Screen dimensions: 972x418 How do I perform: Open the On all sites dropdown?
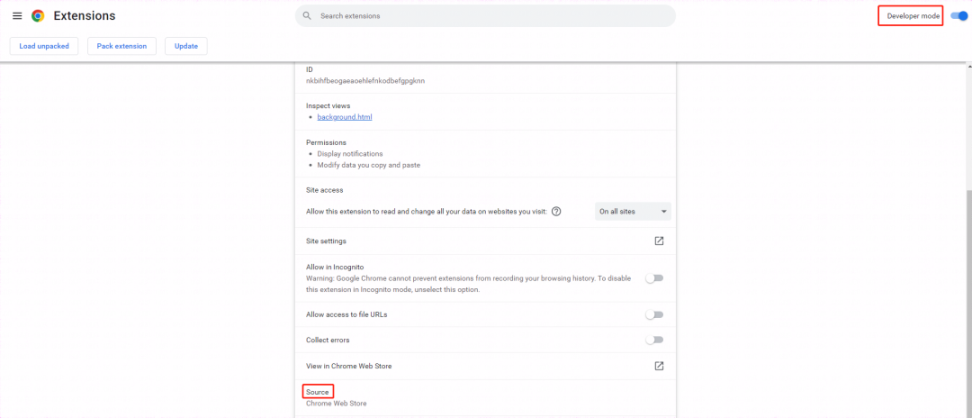[x=633, y=212]
